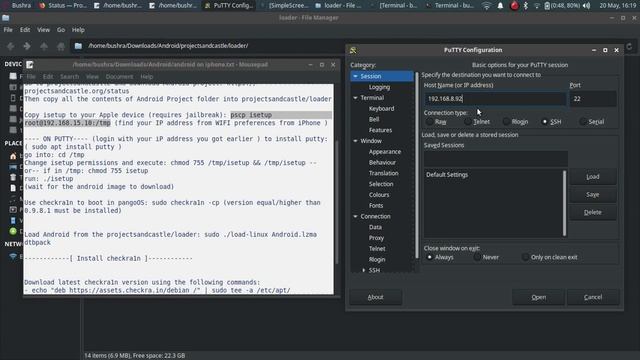Image resolution: width=640 pixels, height=360 pixels.
Task: Click the up-folder arrow in File Manager
Action: (x=44, y=46)
